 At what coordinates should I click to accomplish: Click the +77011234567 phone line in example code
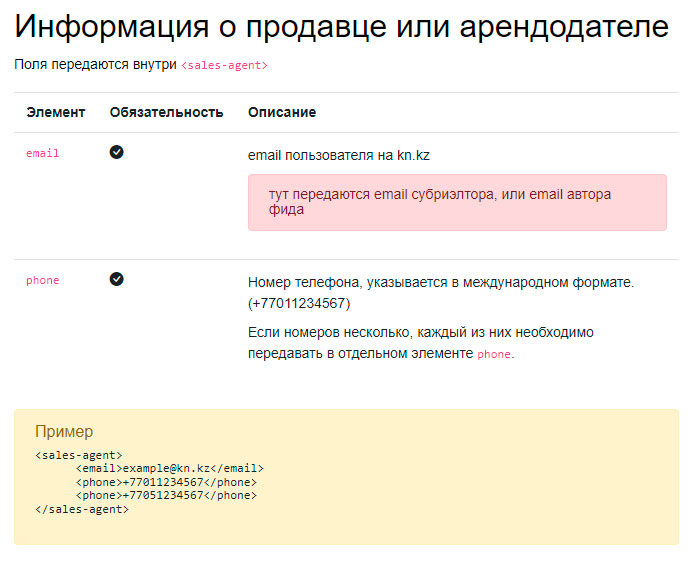(166, 481)
